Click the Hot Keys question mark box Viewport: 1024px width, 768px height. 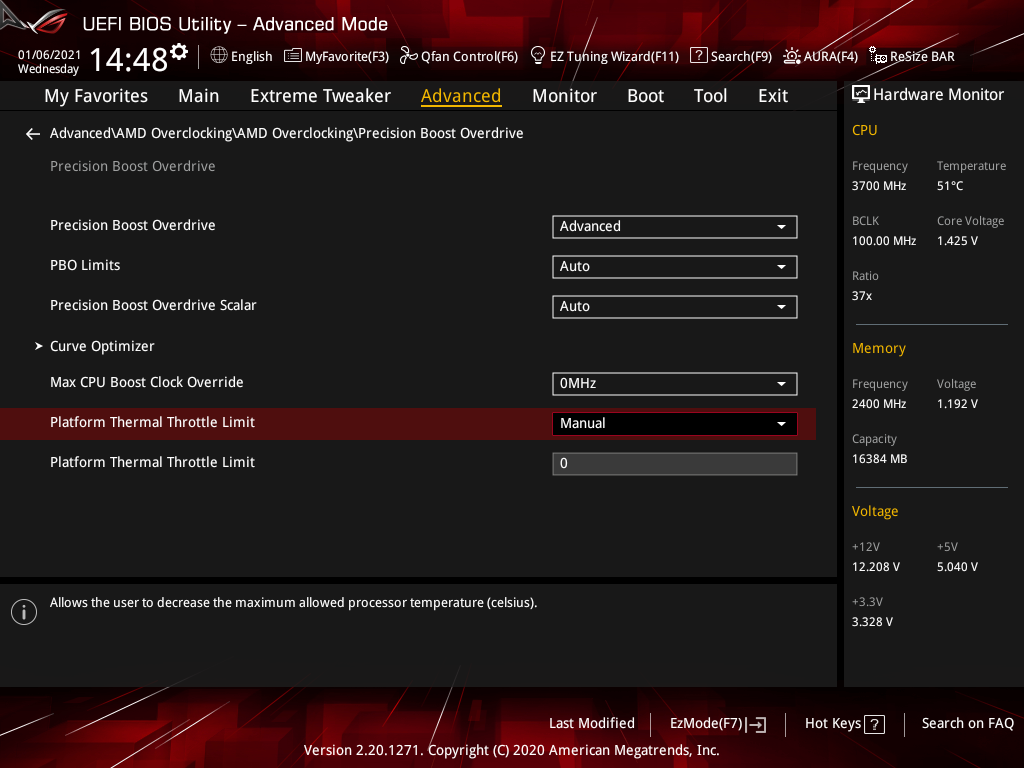tap(874, 724)
